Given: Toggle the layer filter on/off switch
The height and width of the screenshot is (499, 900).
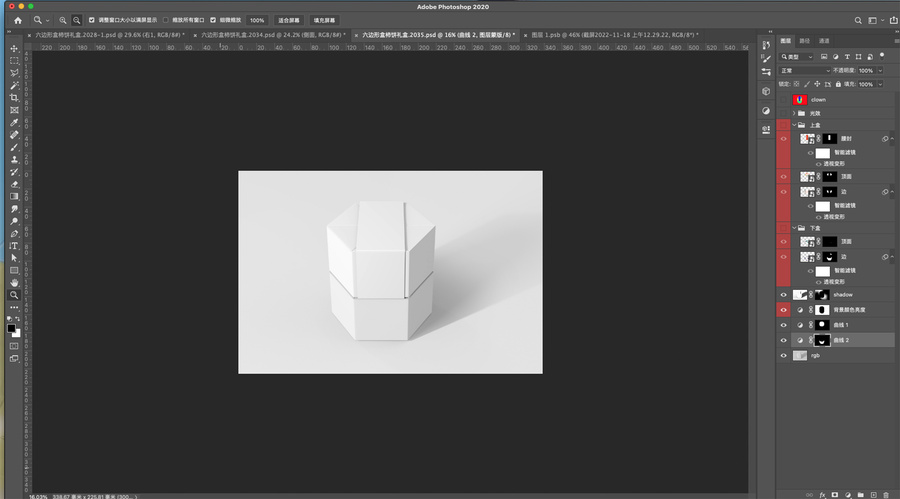Looking at the screenshot, I should click(x=882, y=56).
